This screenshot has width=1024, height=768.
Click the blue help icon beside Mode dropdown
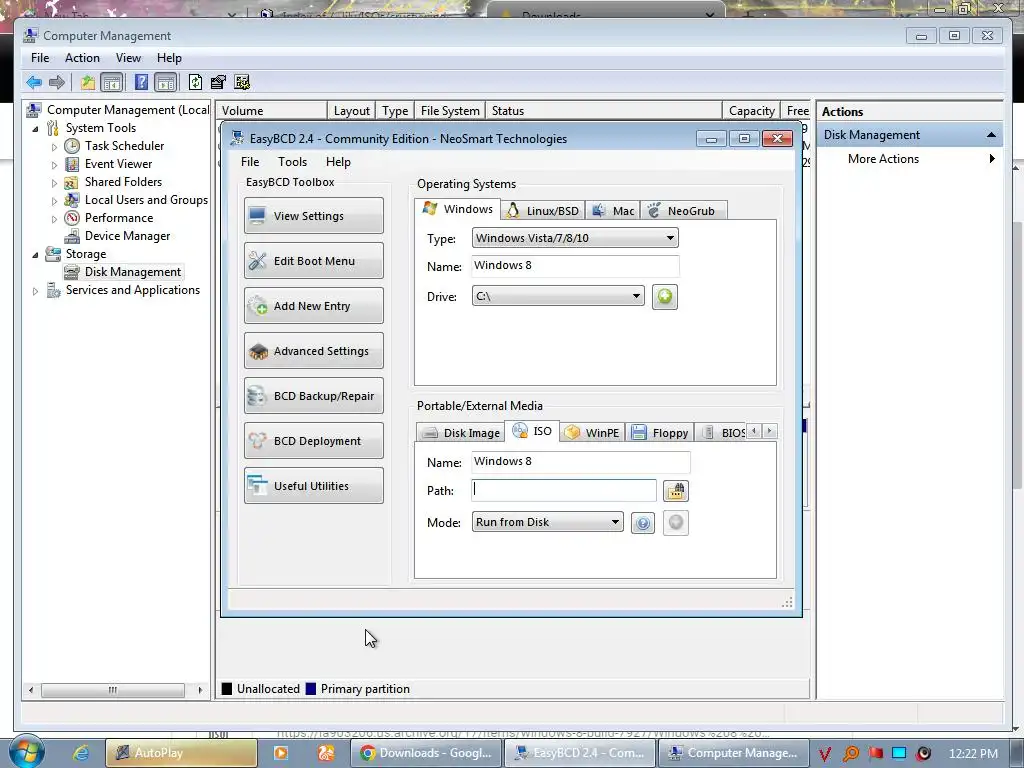(x=643, y=522)
